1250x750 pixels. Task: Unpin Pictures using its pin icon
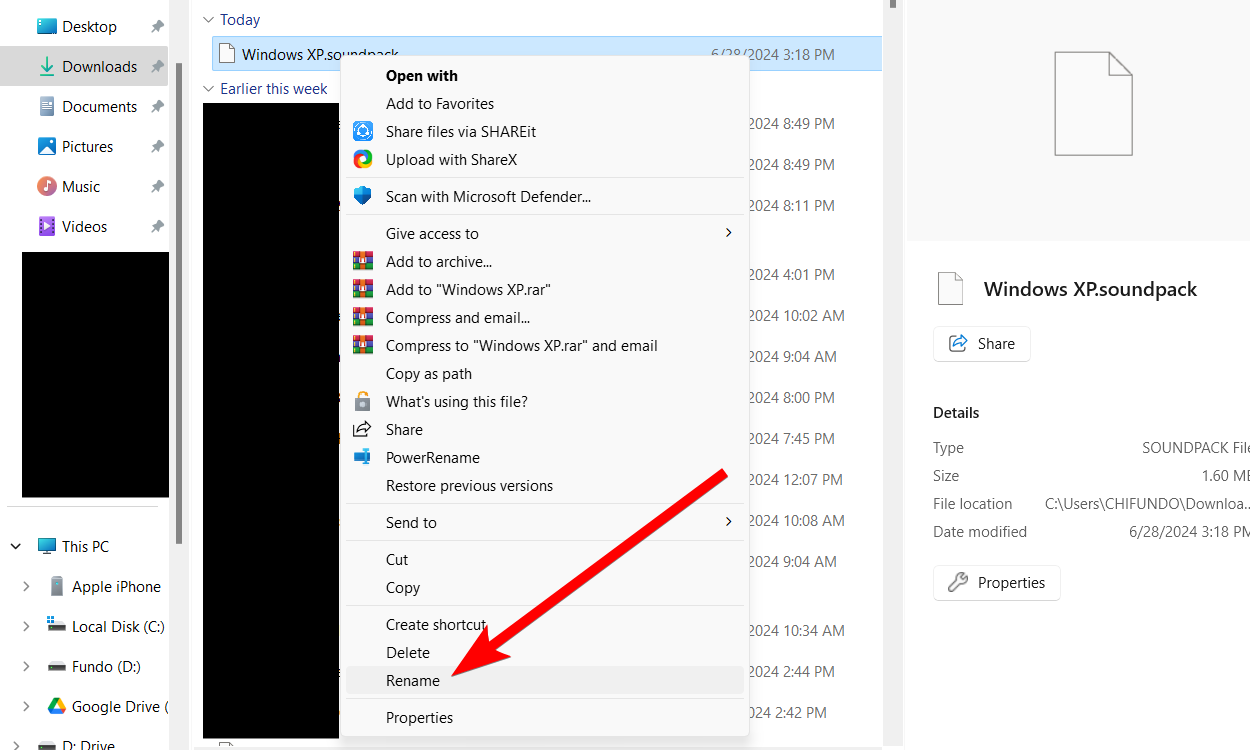pos(157,147)
